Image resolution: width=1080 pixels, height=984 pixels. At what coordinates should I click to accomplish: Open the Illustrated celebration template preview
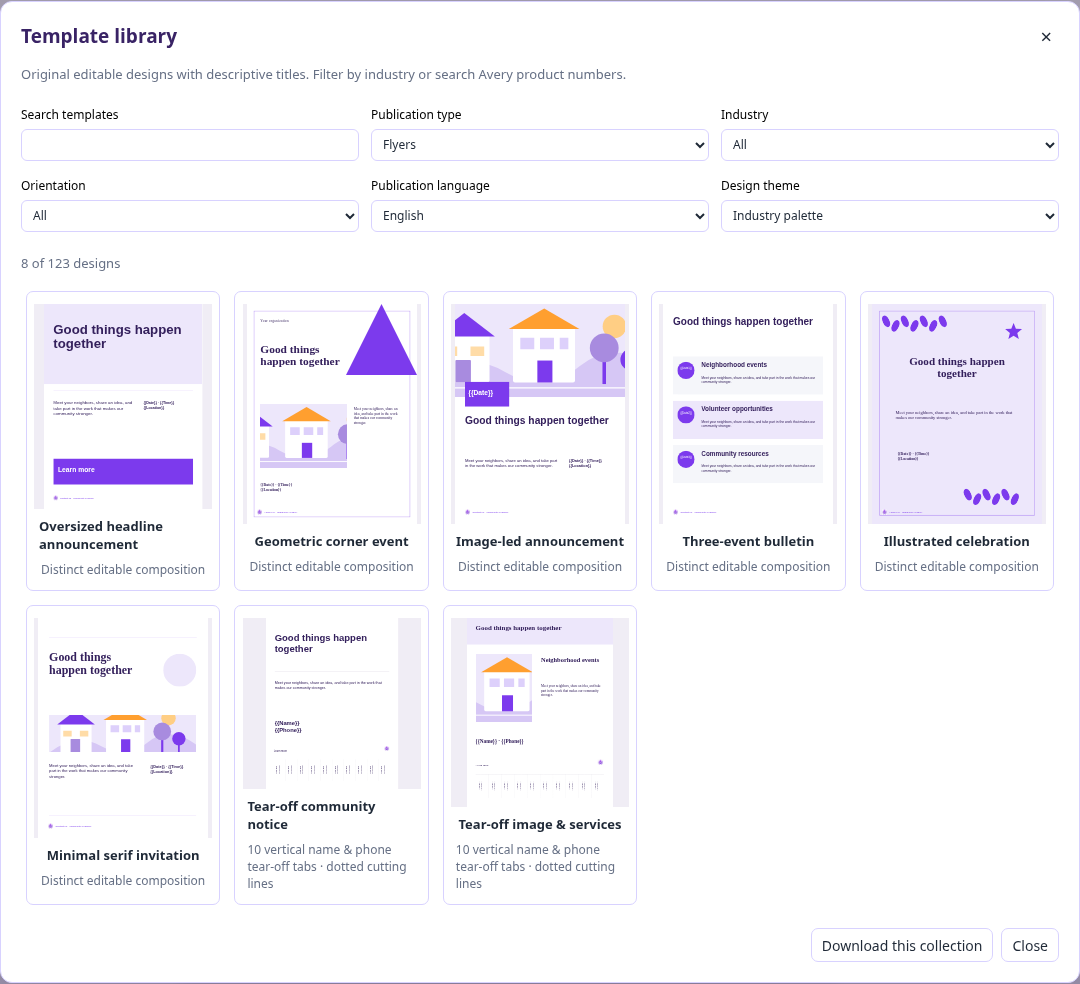click(957, 414)
